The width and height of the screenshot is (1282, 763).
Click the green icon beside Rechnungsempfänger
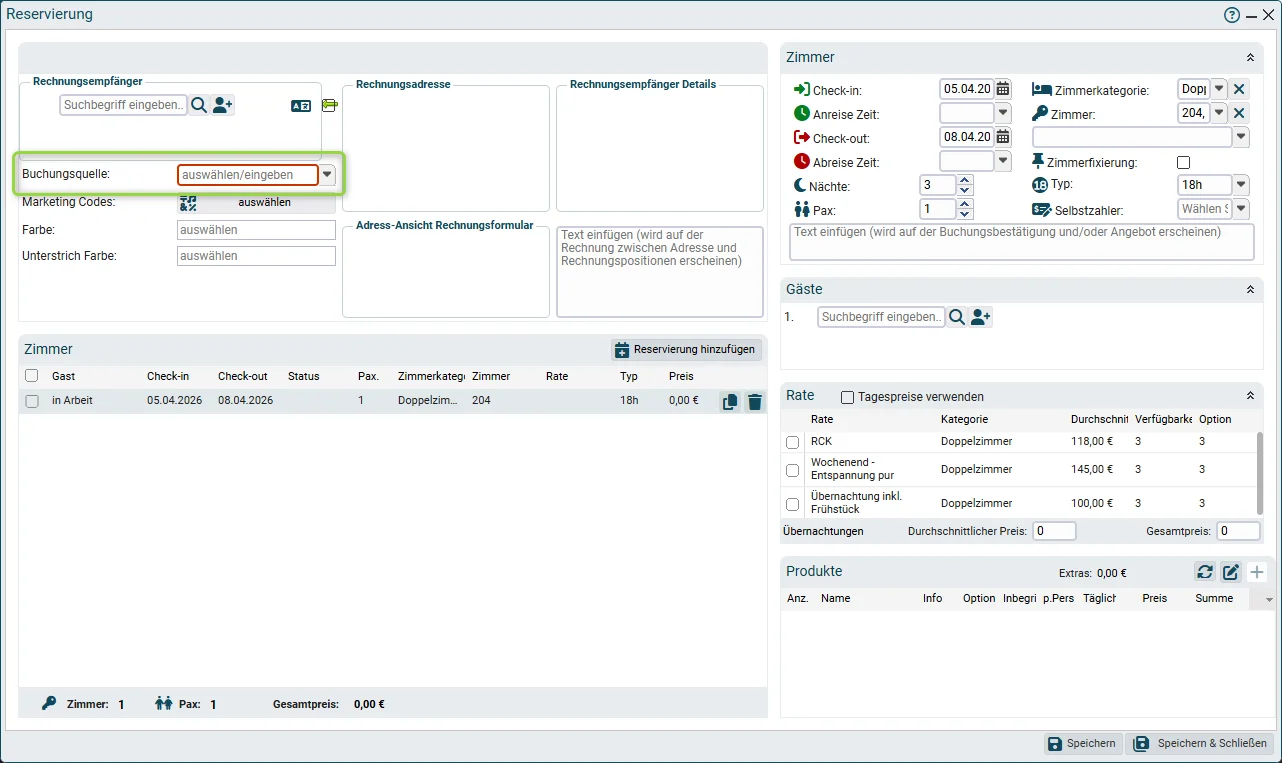pyautogui.click(x=330, y=105)
